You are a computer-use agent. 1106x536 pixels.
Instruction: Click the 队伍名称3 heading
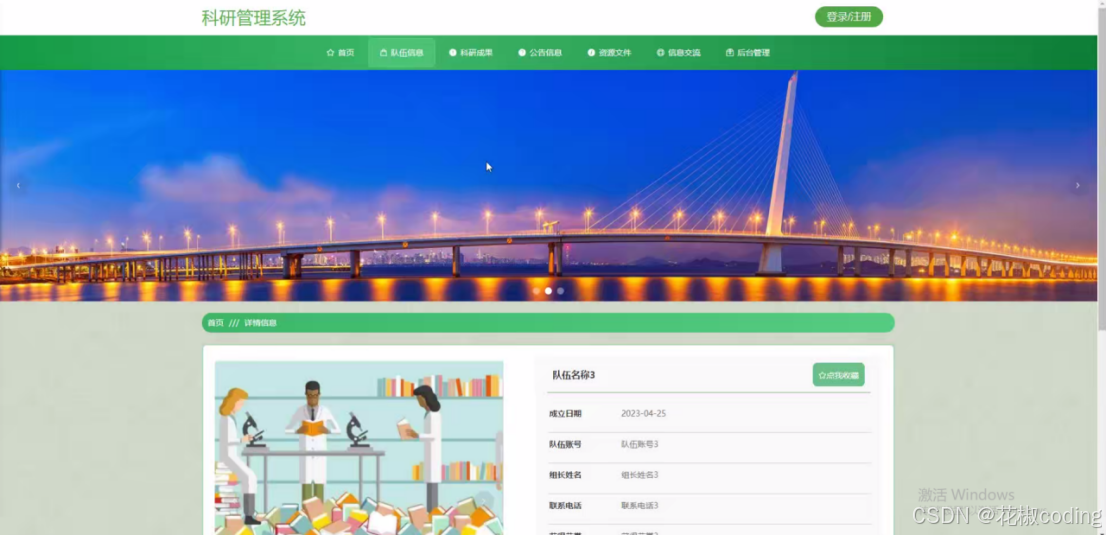pyautogui.click(x=573, y=375)
